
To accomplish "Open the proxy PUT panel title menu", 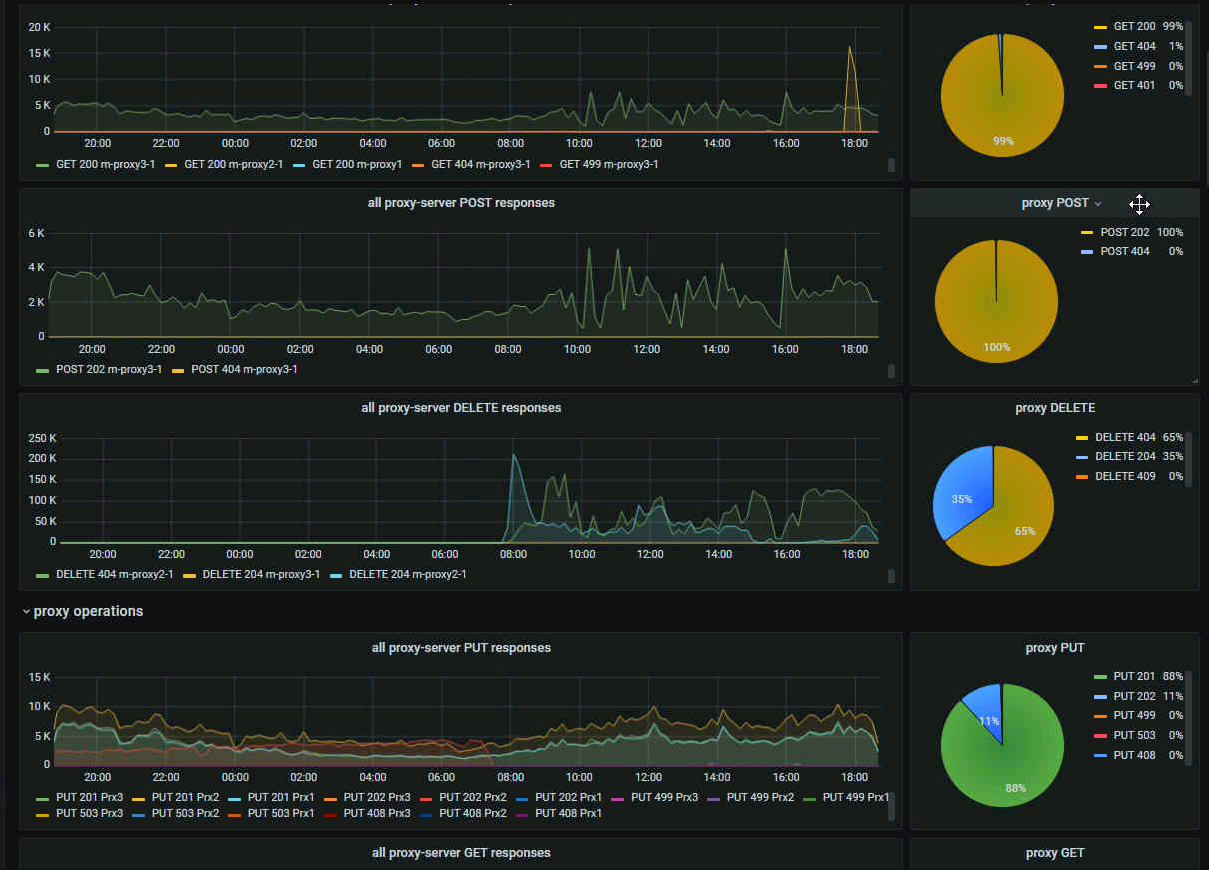I will click(1055, 648).
